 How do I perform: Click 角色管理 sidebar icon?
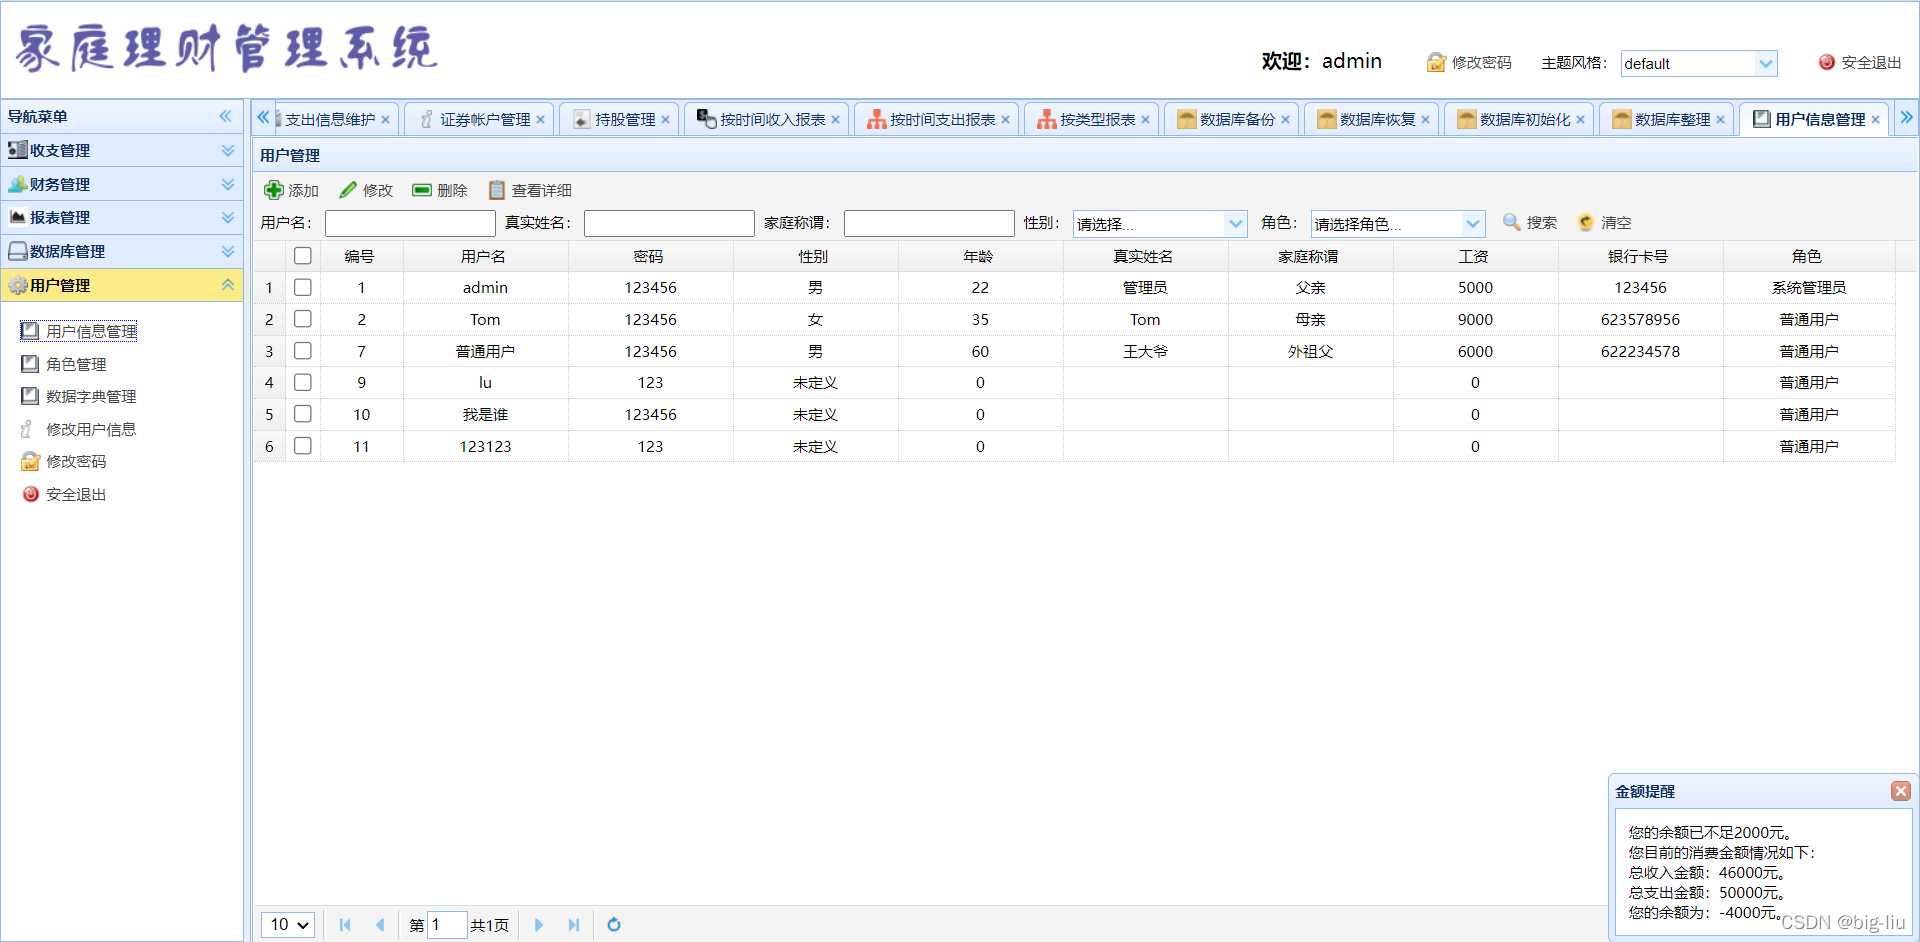pyautogui.click(x=30, y=364)
